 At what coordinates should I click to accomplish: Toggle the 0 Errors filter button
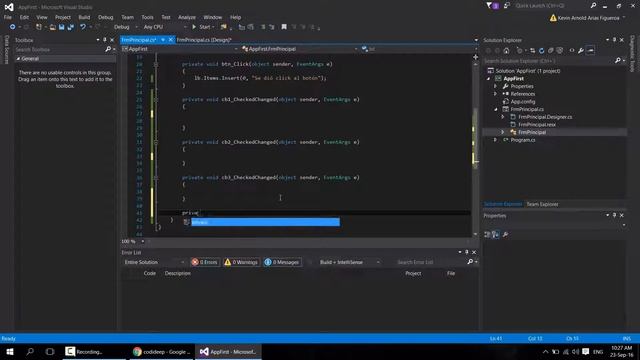[204, 262]
